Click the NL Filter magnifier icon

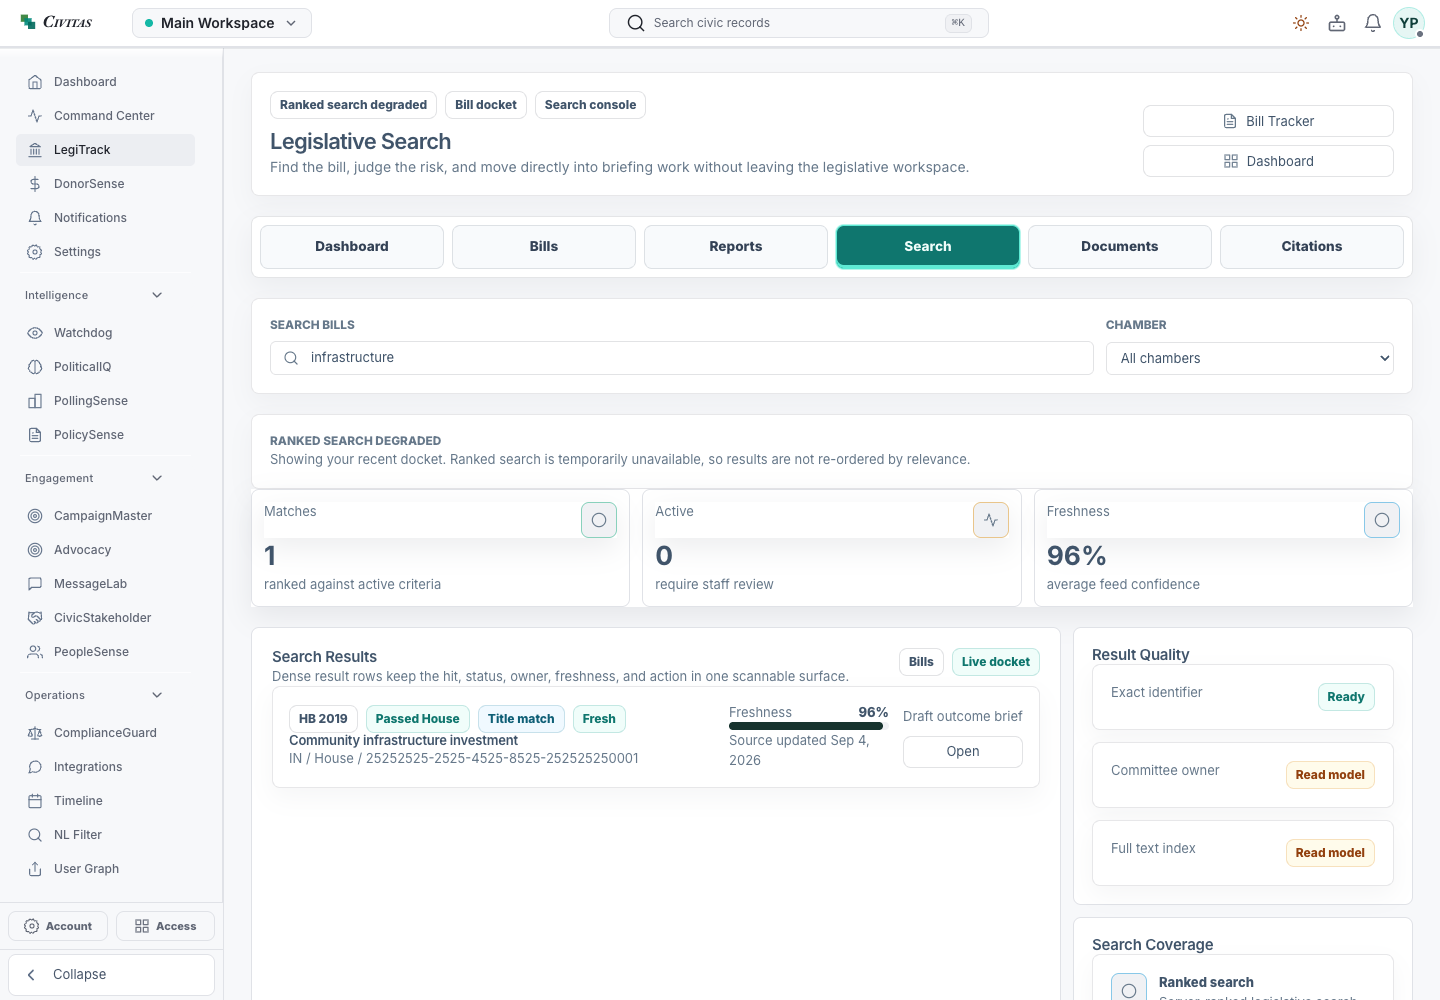(x=35, y=835)
